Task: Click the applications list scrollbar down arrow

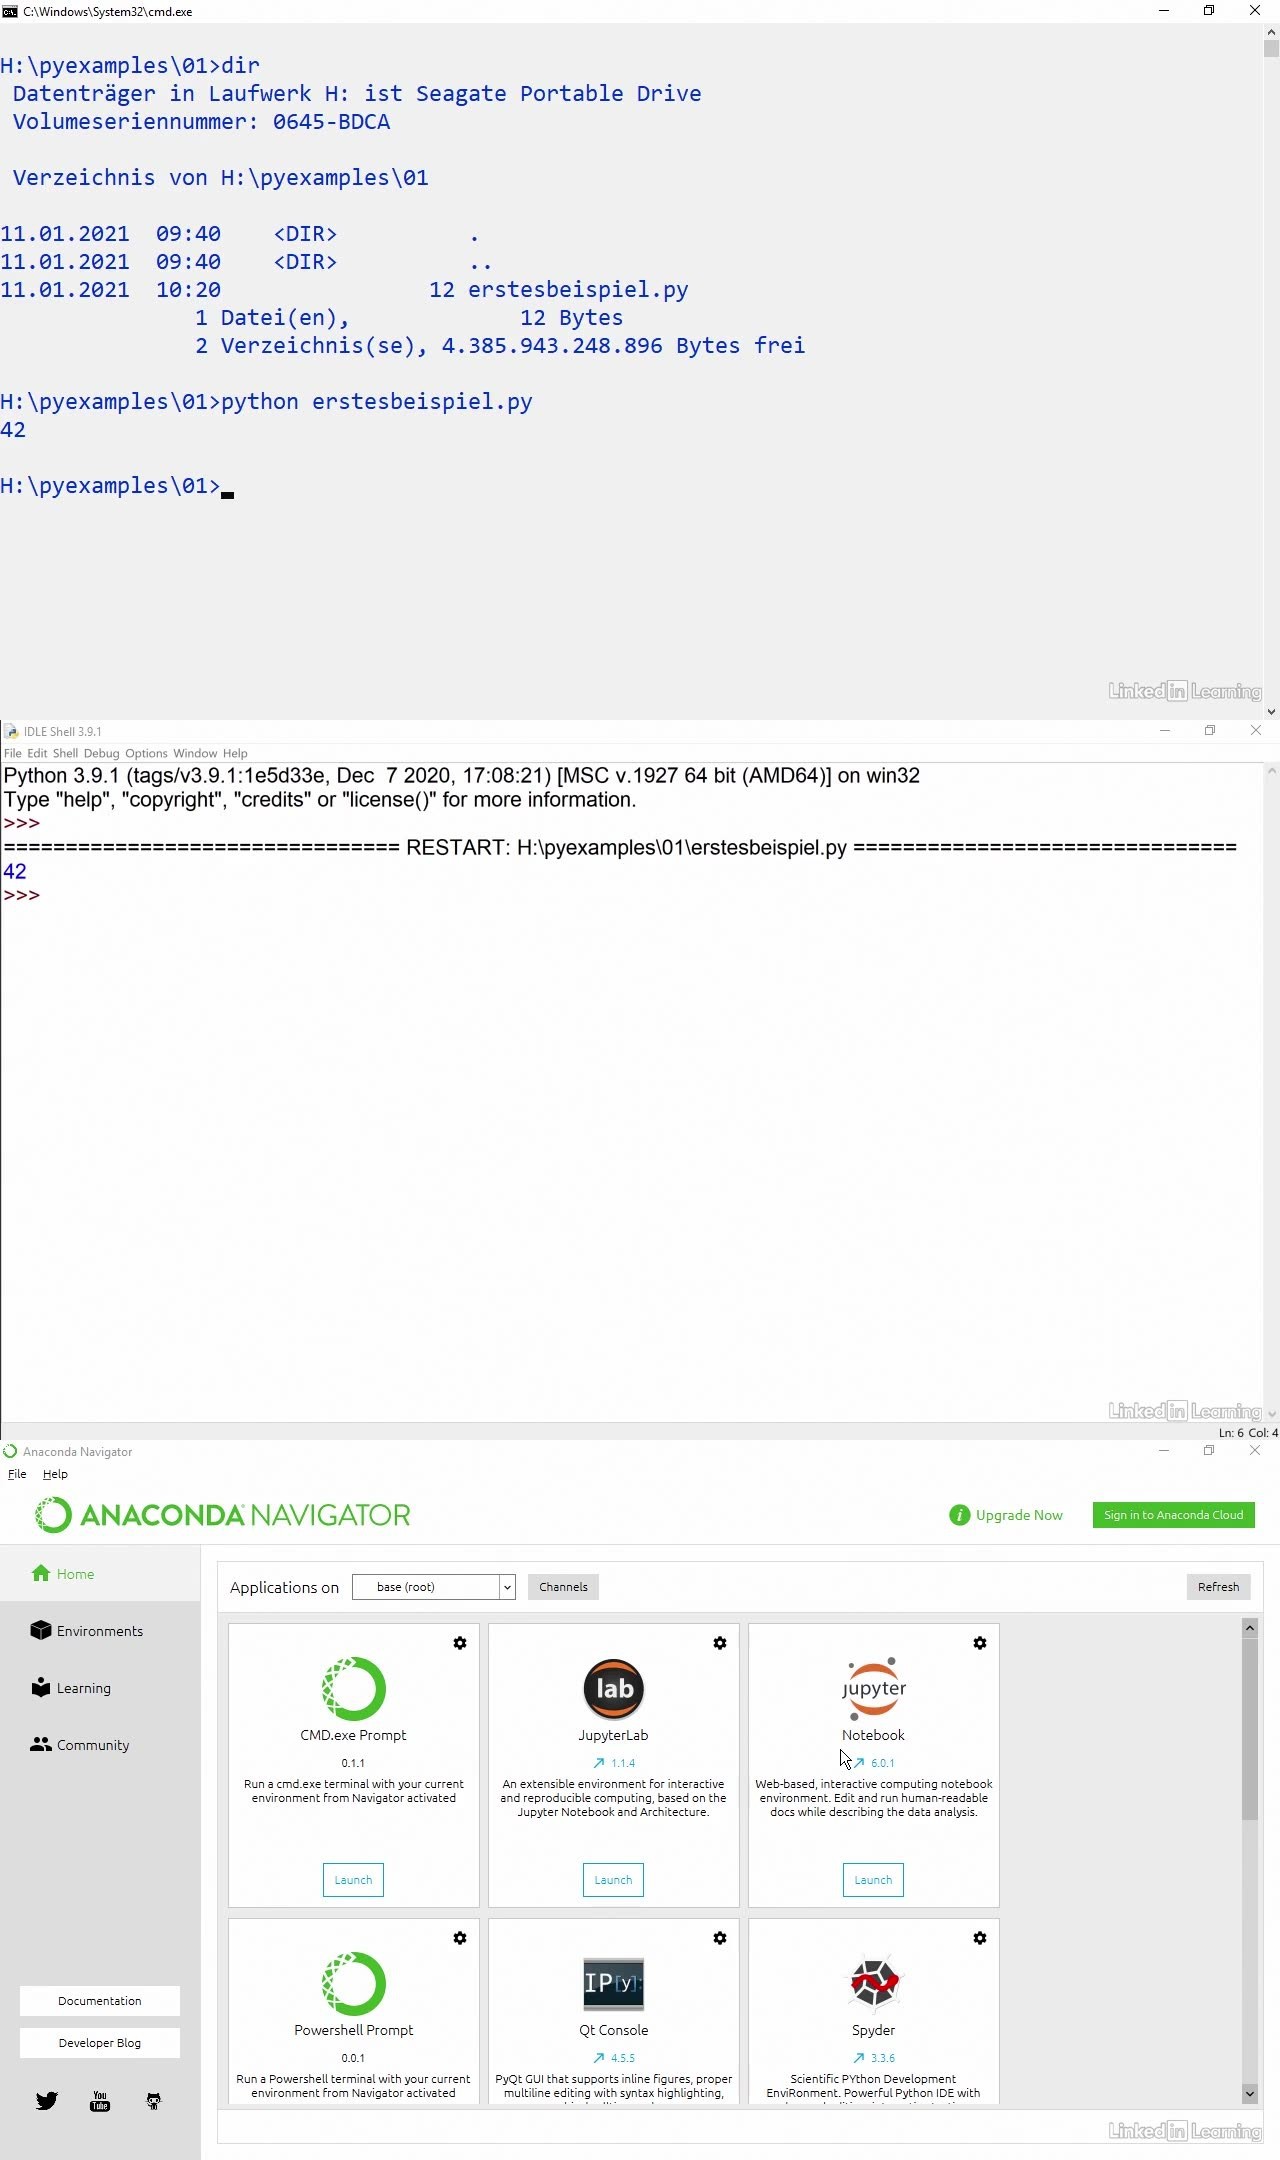Action: point(1249,2093)
